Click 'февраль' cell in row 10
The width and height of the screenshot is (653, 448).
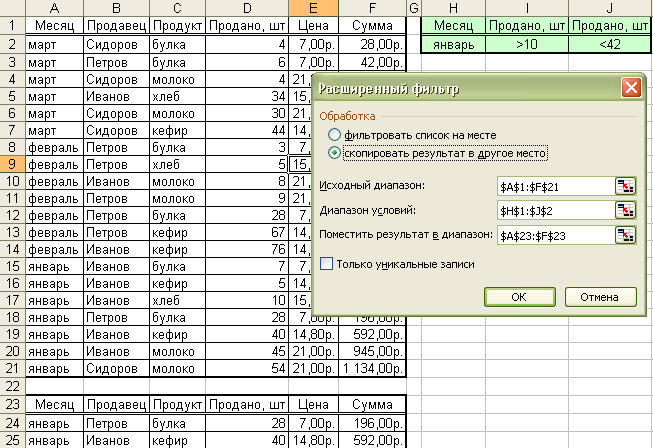point(54,182)
